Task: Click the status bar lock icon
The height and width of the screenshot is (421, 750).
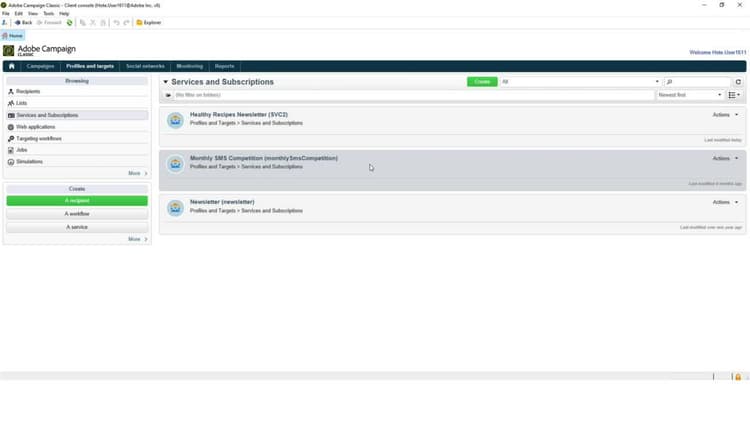Action: (x=738, y=377)
